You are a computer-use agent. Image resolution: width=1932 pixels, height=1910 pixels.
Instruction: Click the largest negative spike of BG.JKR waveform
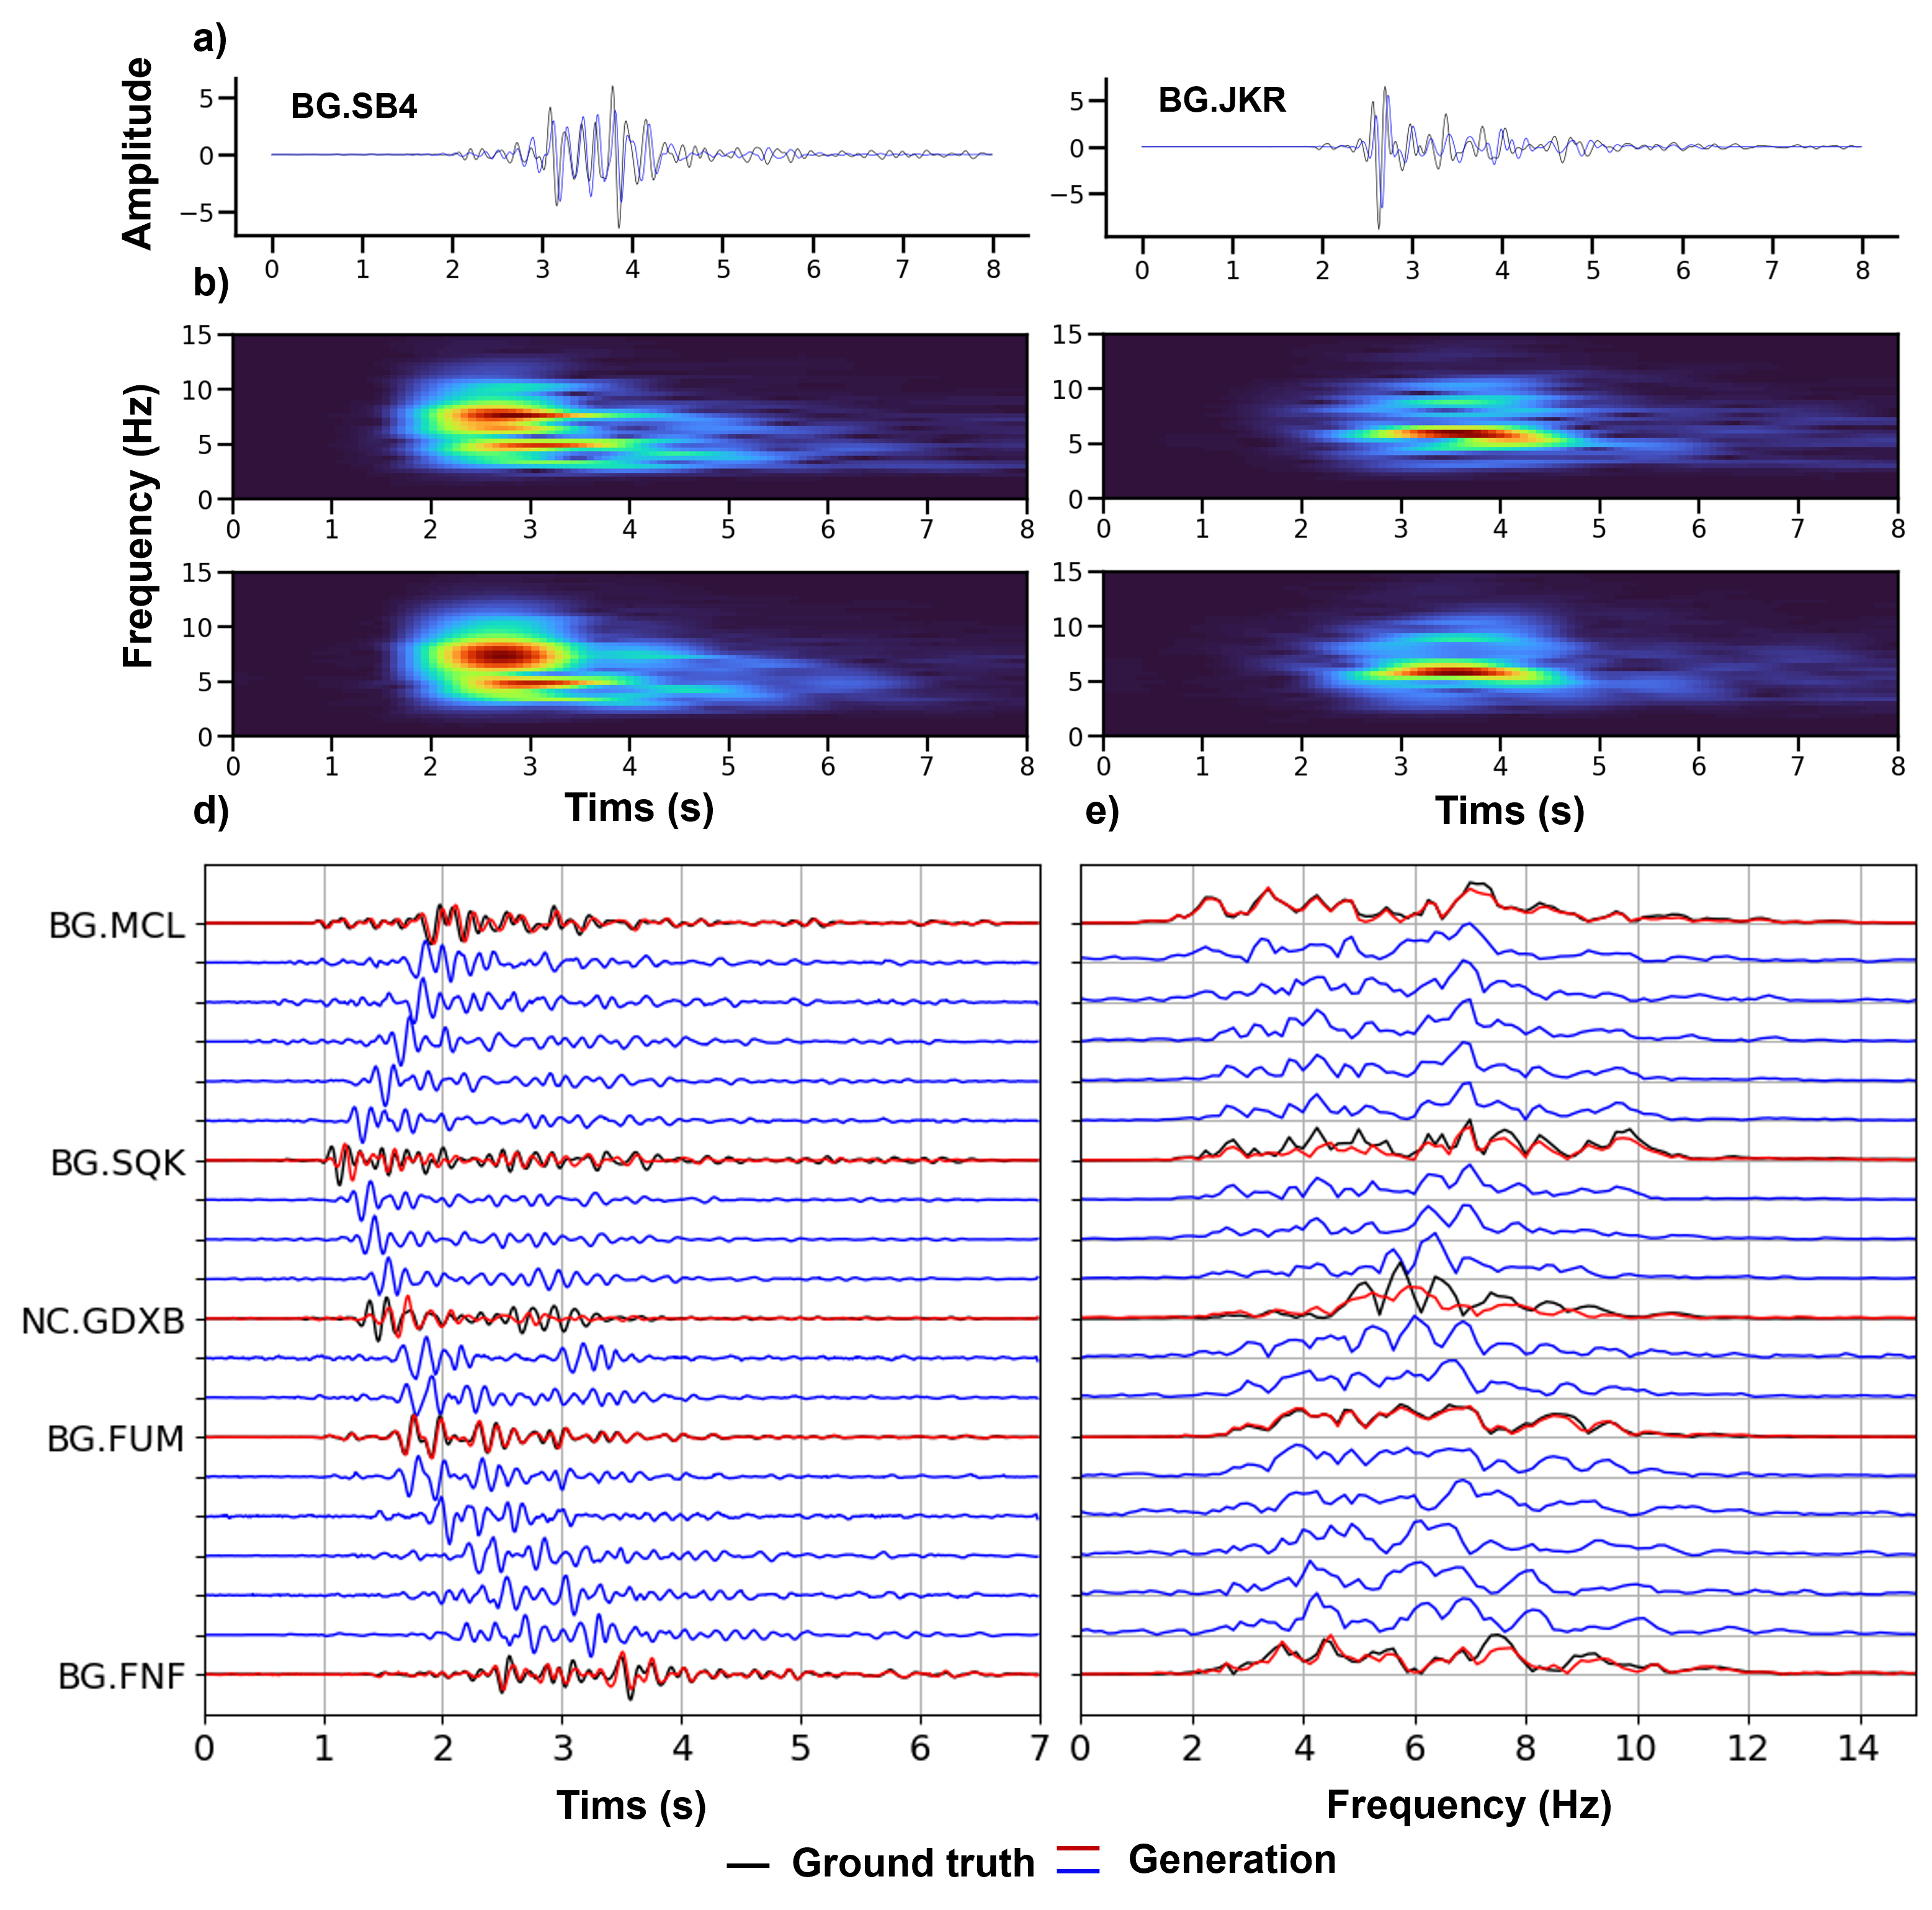point(1378,226)
